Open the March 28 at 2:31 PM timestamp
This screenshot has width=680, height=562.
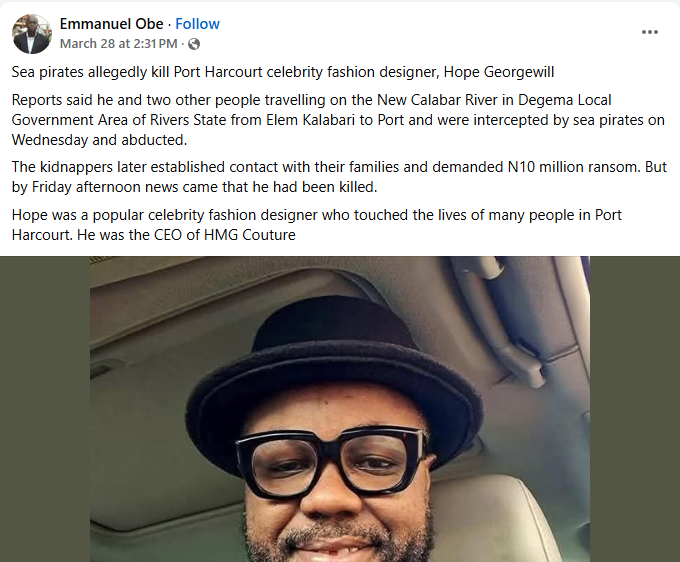click(x=118, y=44)
